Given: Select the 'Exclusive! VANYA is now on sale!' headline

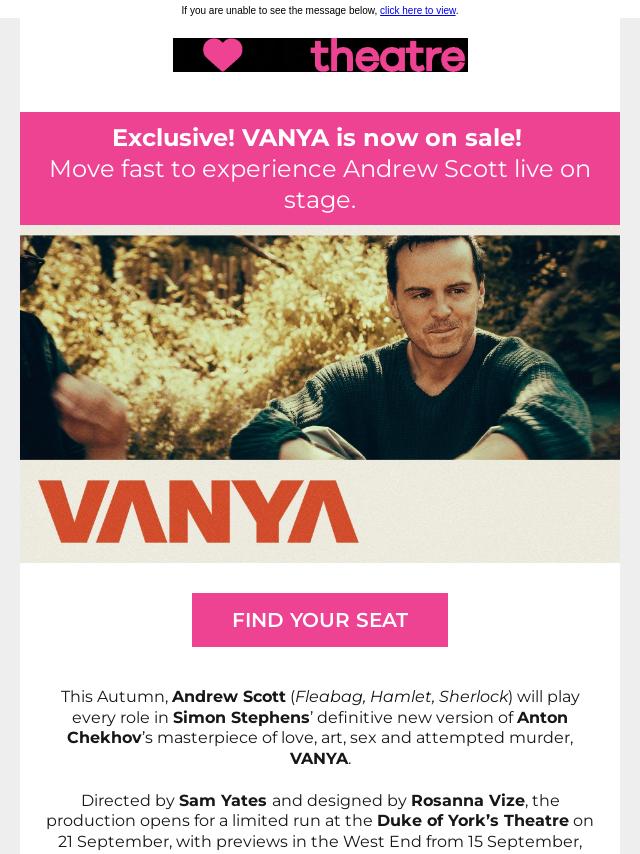Looking at the screenshot, I should click(318, 138).
